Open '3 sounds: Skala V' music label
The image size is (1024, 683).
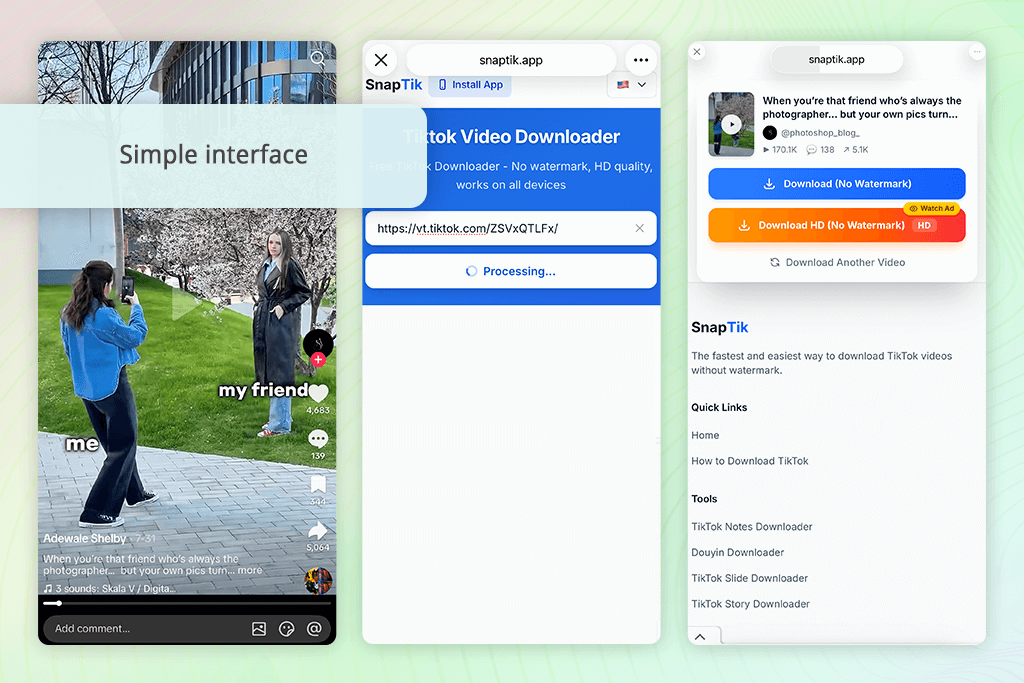click(x=110, y=588)
